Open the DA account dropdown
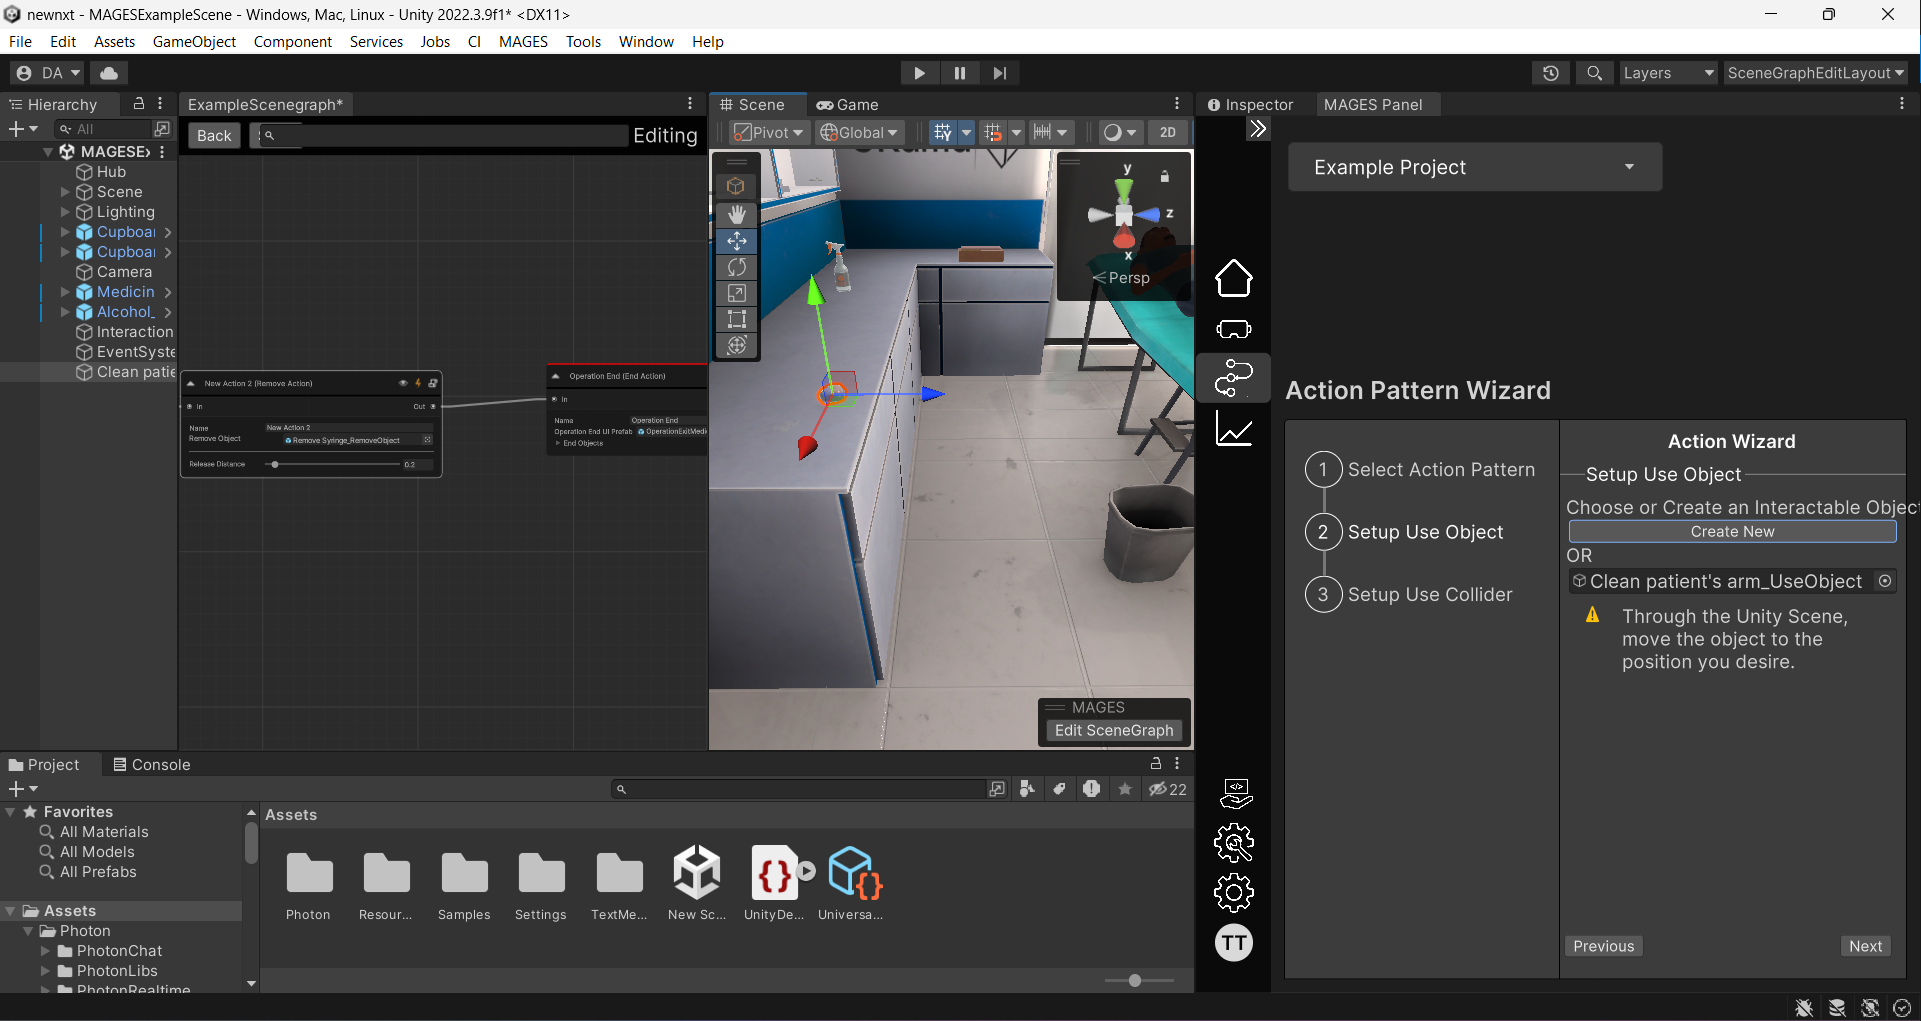Screen dimensions: 1921x1021 [x=48, y=73]
